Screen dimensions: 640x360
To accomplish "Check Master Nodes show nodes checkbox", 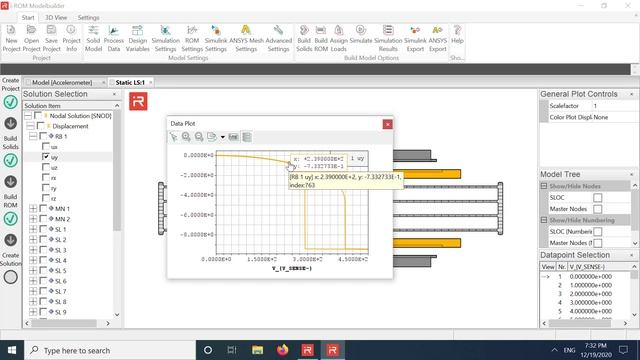I will click(598, 209).
